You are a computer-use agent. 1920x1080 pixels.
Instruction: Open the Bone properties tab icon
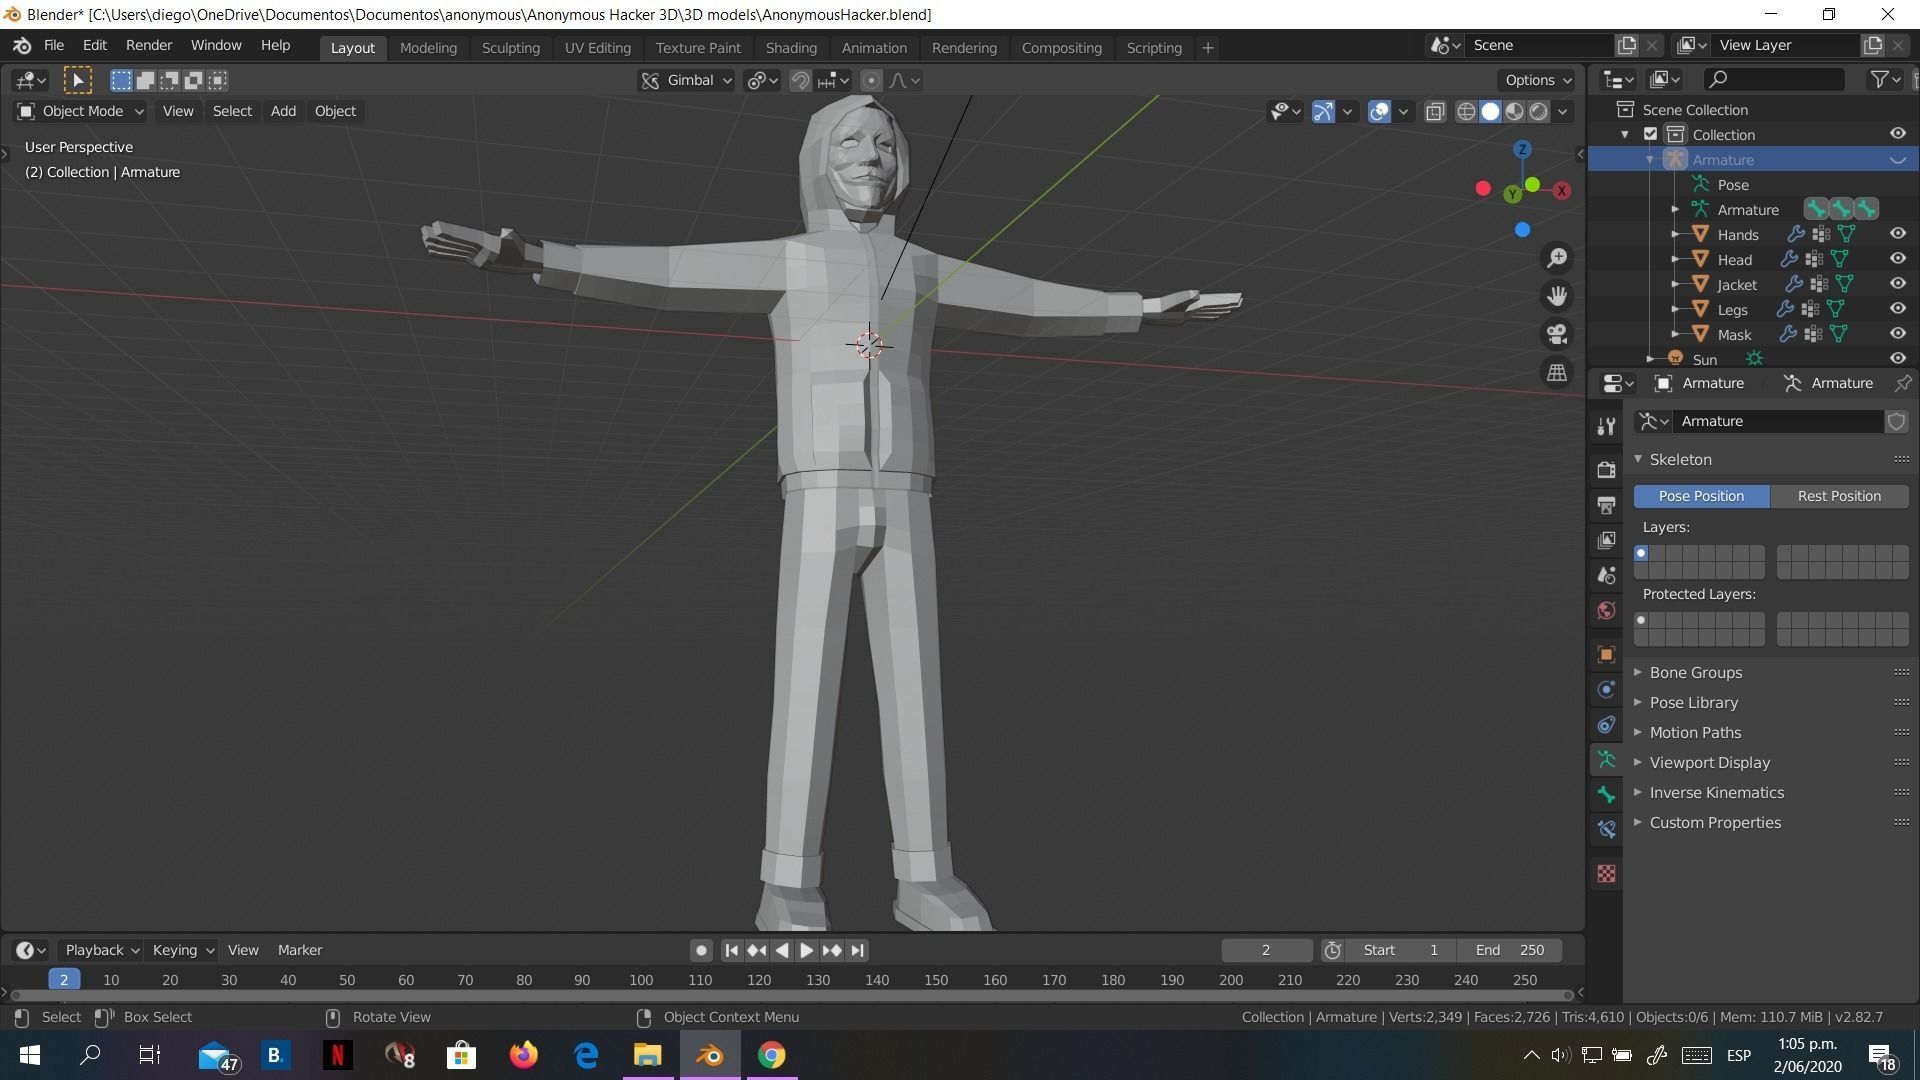(x=1606, y=794)
